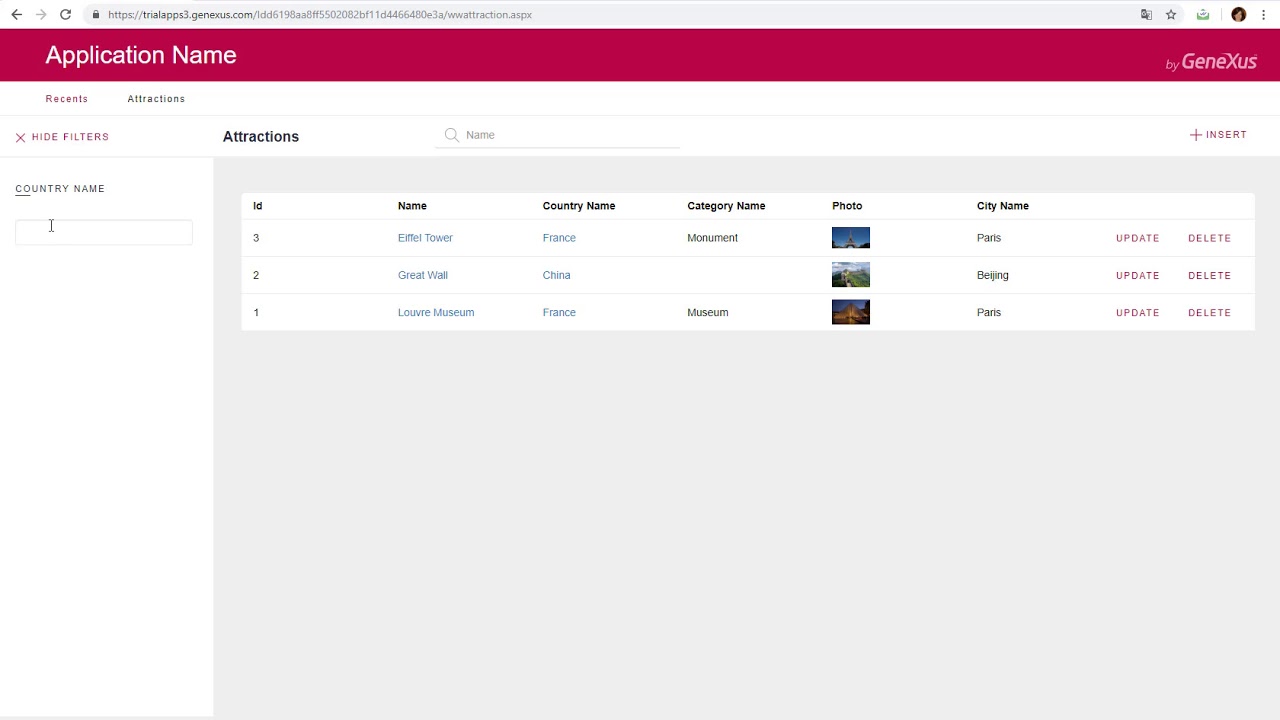Viewport: 1280px width, 720px height.
Task: Click UPDATE for Great Wall
Action: tap(1138, 275)
